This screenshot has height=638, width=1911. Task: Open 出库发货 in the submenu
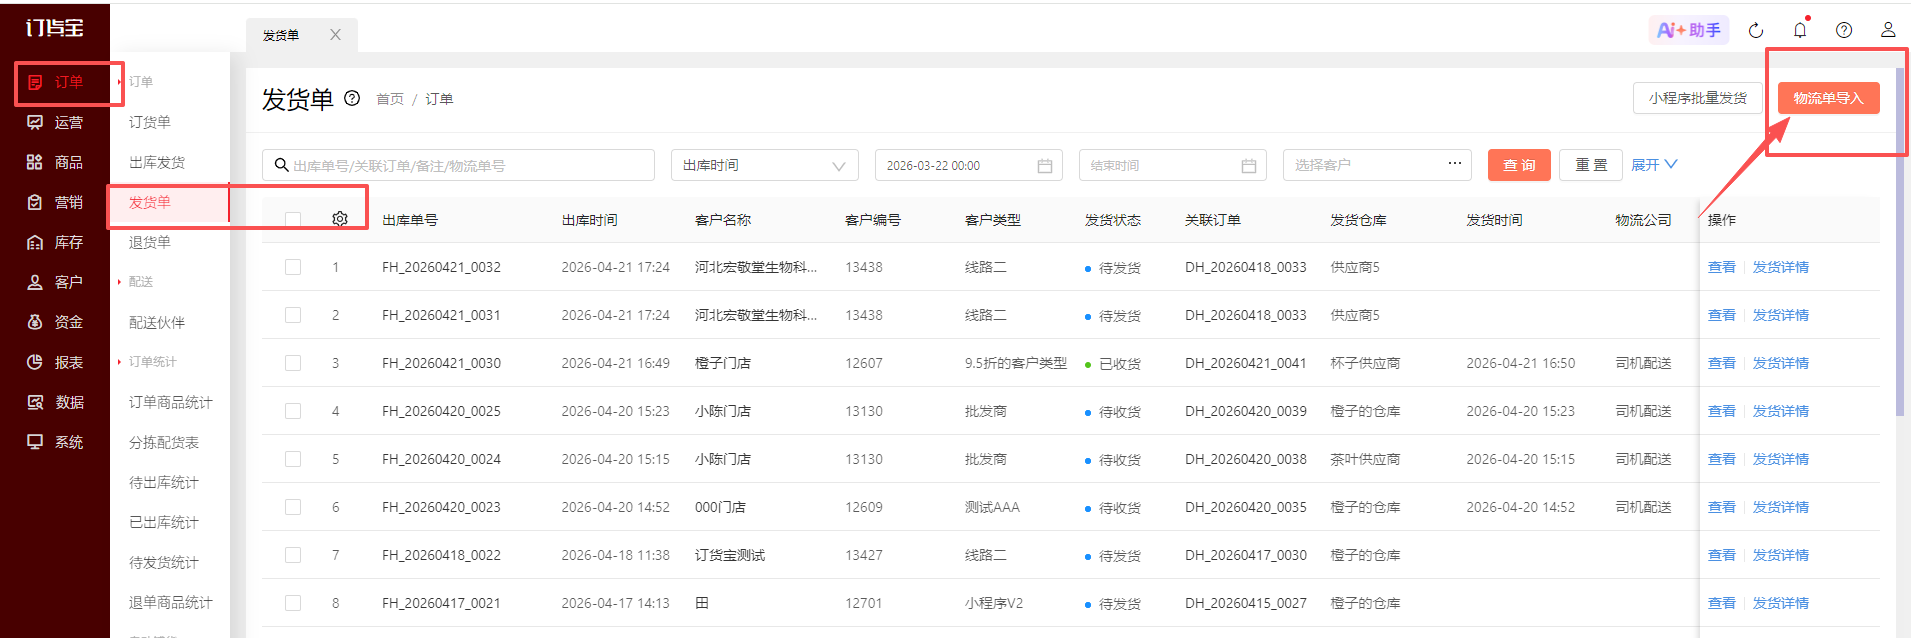pyautogui.click(x=157, y=162)
